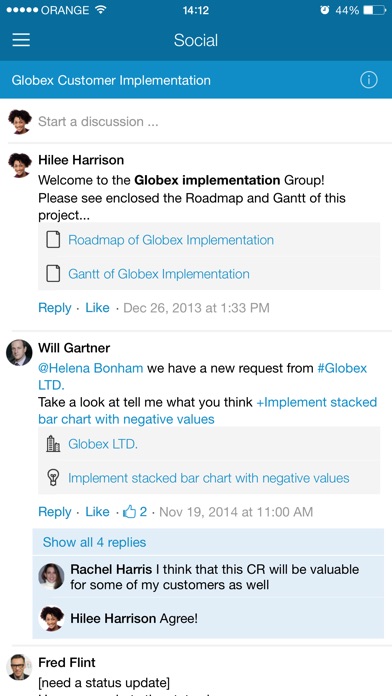Screen dimensions: 392x696
Task: Open Gantt of Globex Implementation link
Action: (158, 274)
